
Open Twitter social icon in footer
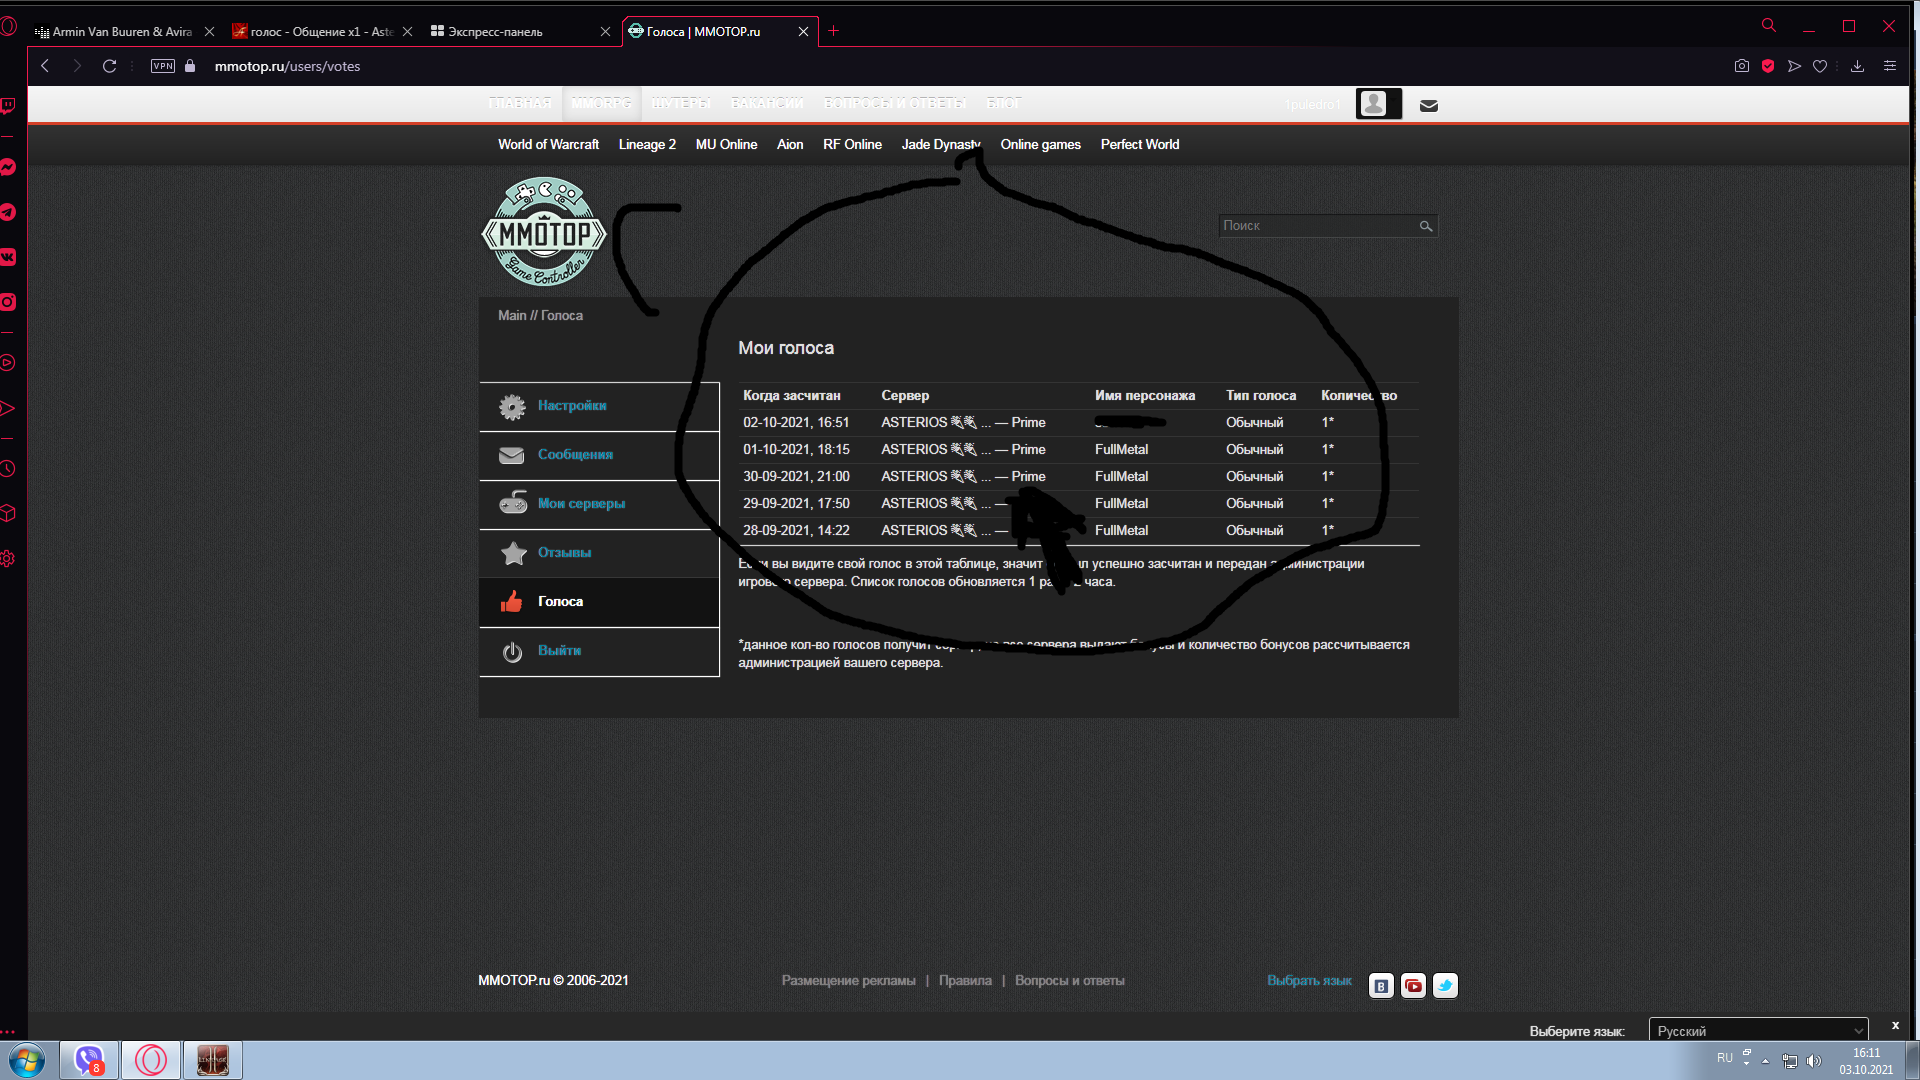[x=1445, y=986]
